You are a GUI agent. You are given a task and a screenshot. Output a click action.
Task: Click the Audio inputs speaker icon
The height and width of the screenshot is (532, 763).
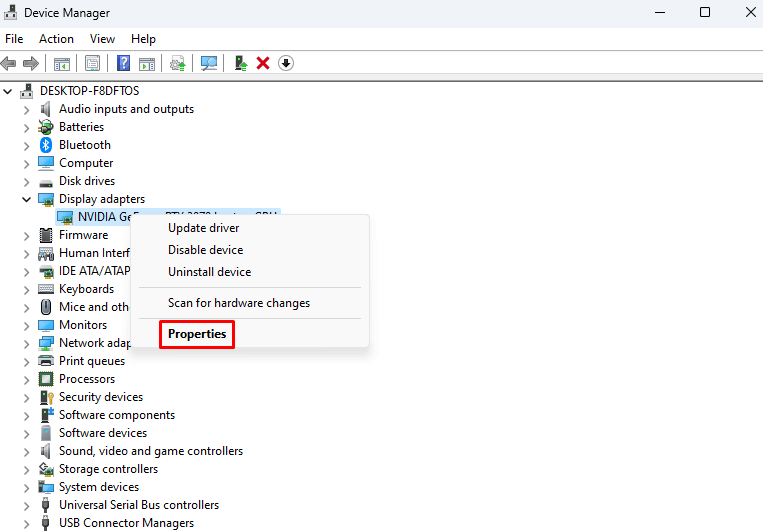46,109
